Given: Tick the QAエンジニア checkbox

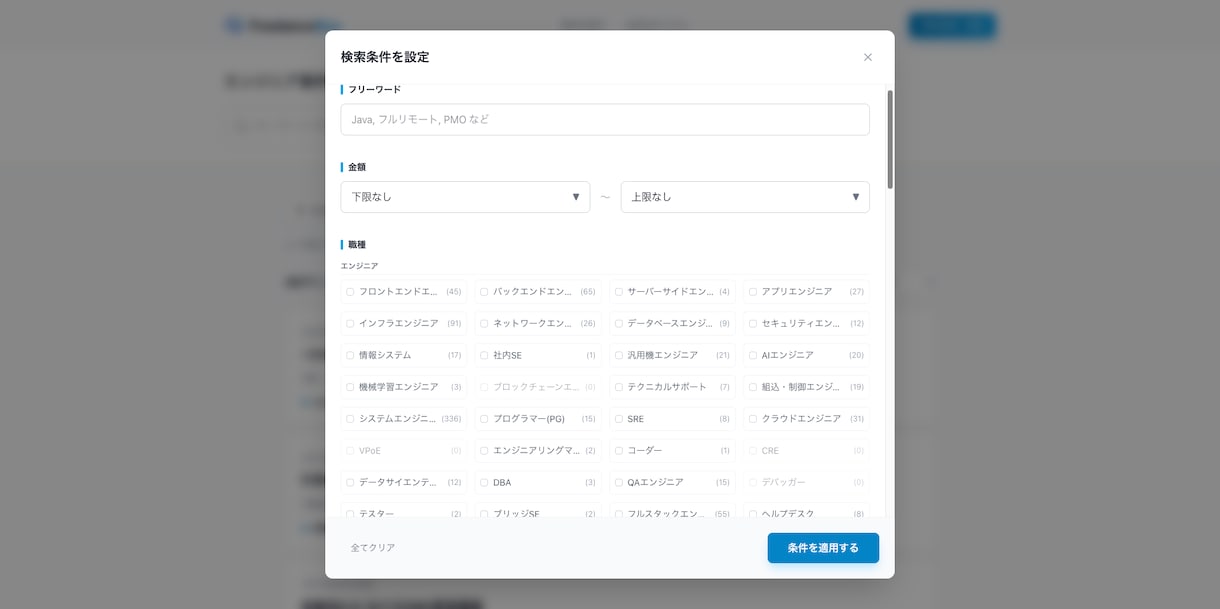Looking at the screenshot, I should click(618, 482).
